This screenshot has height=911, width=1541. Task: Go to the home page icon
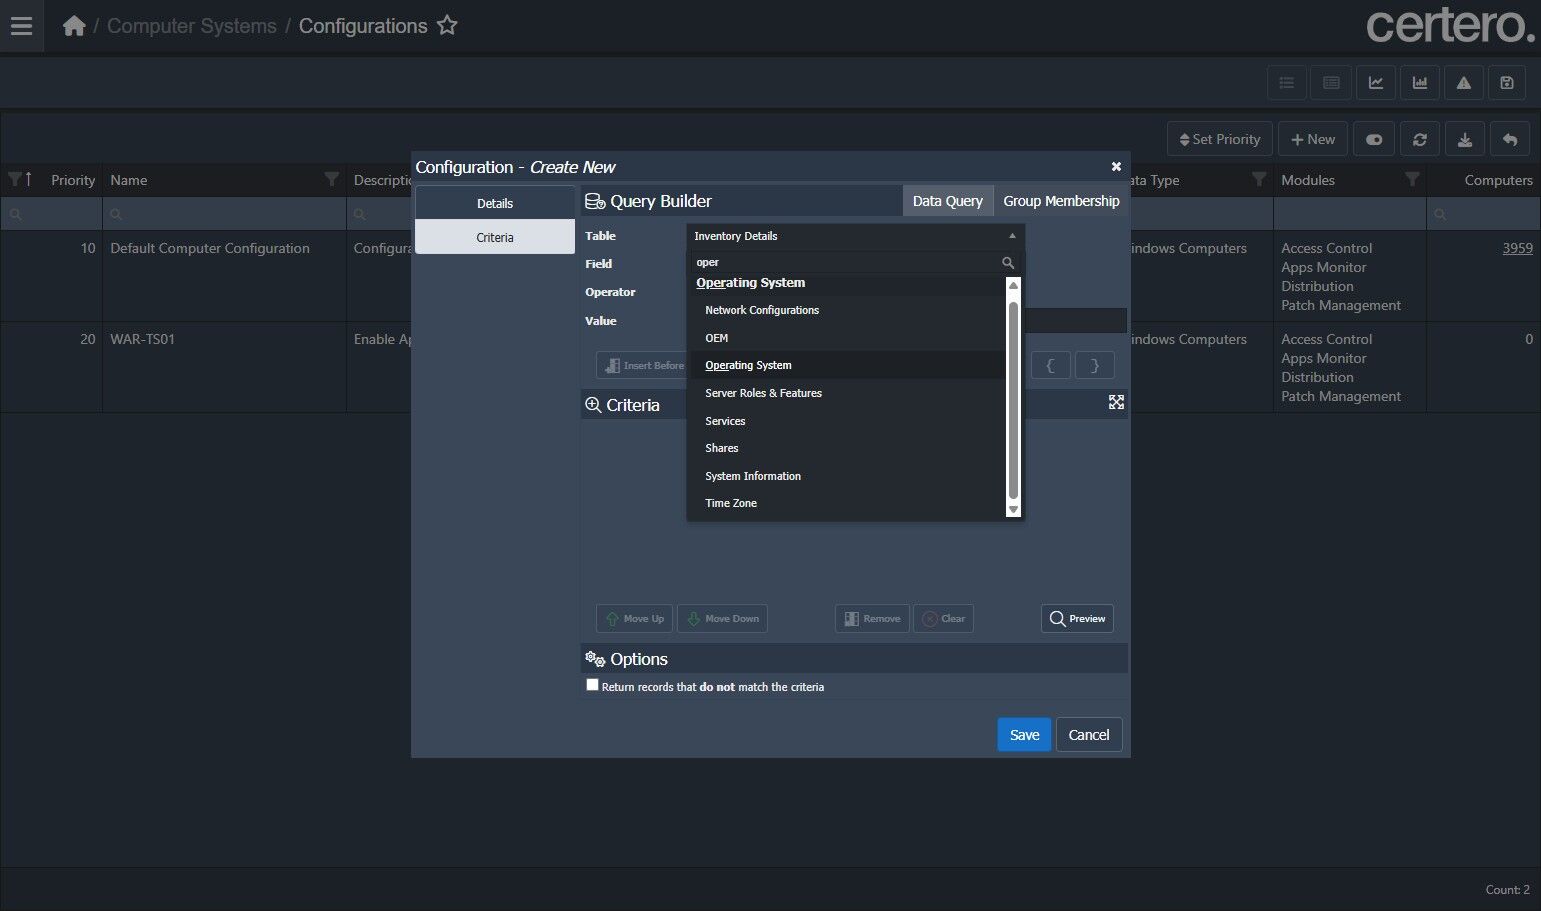tap(74, 26)
